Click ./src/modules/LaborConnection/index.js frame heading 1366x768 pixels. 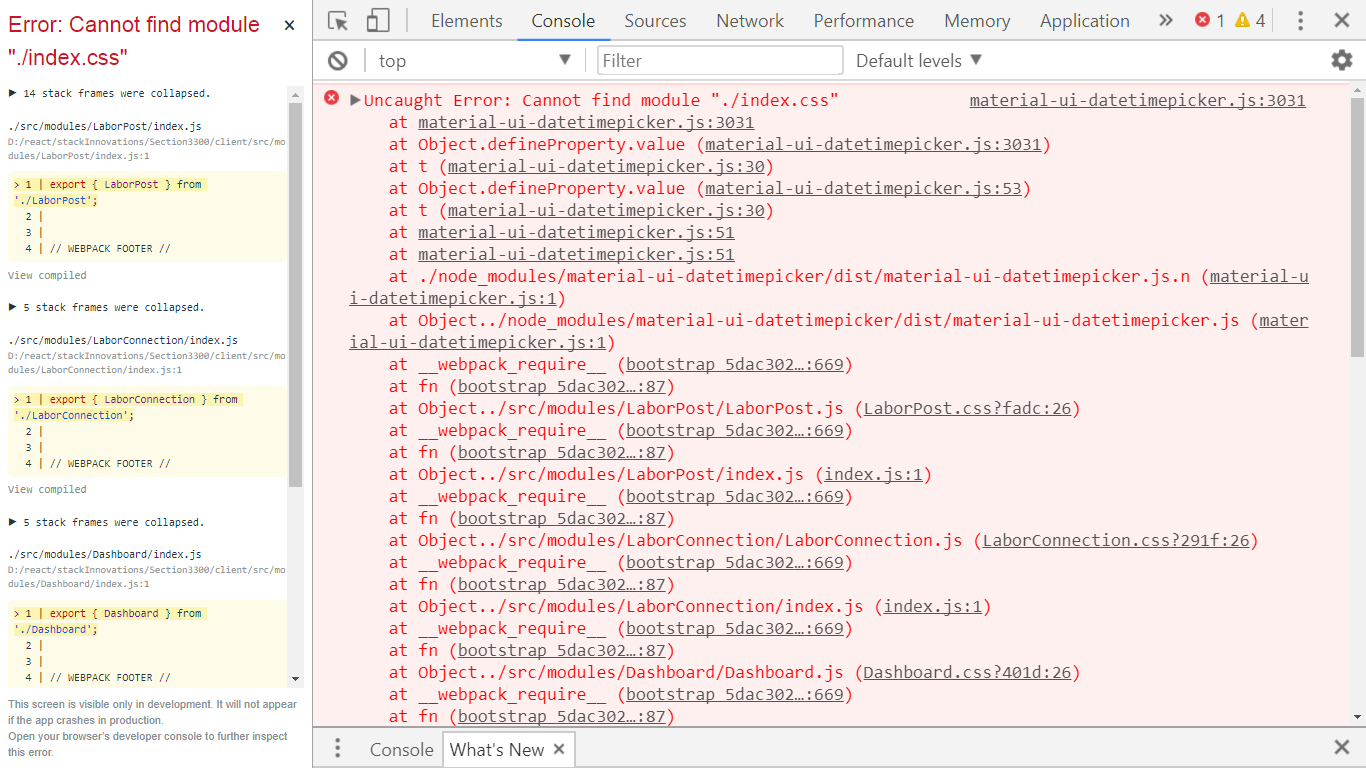[x=123, y=340]
